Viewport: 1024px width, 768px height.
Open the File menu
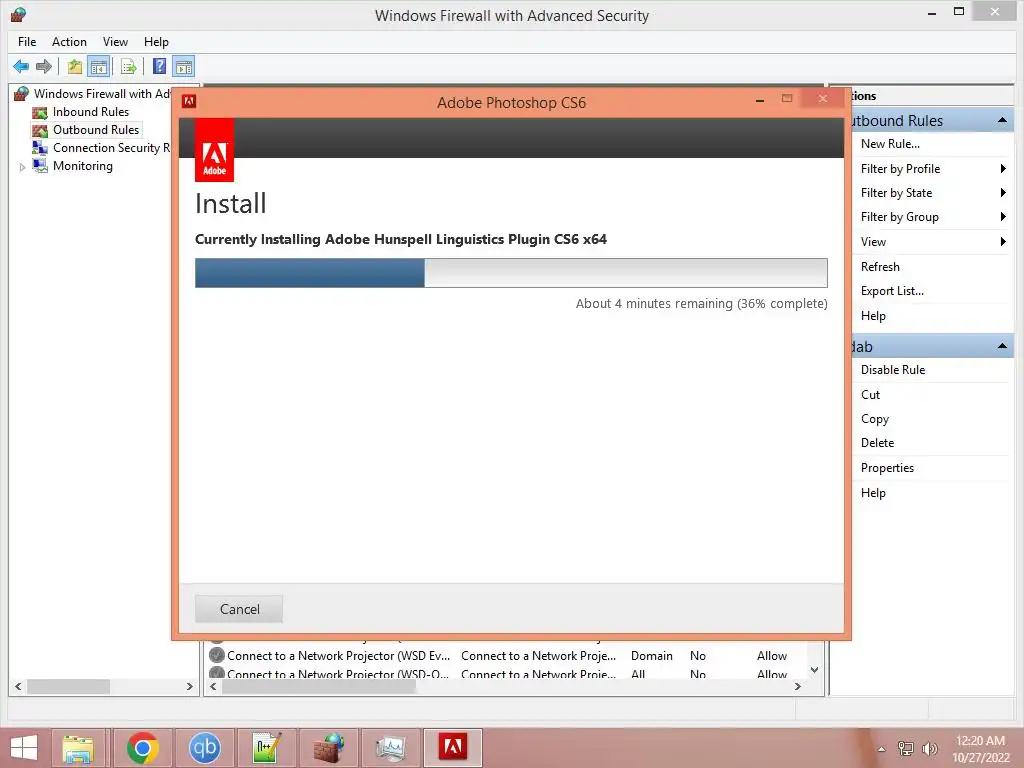(27, 42)
